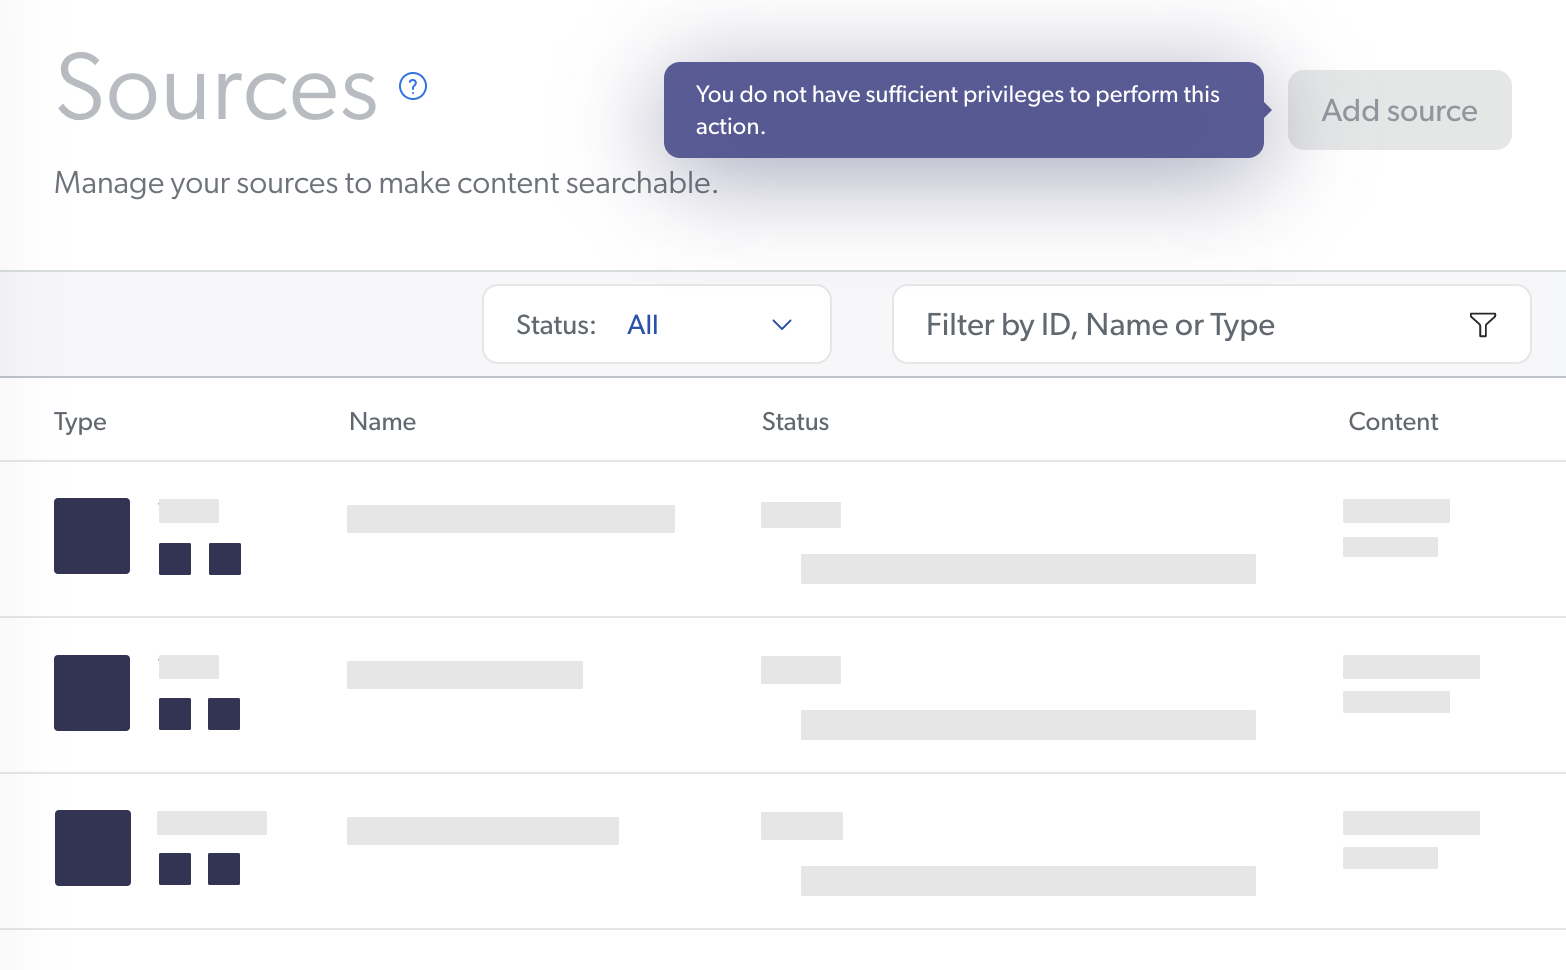Click second small badge icon under first source type
The width and height of the screenshot is (1566, 970).
[225, 559]
